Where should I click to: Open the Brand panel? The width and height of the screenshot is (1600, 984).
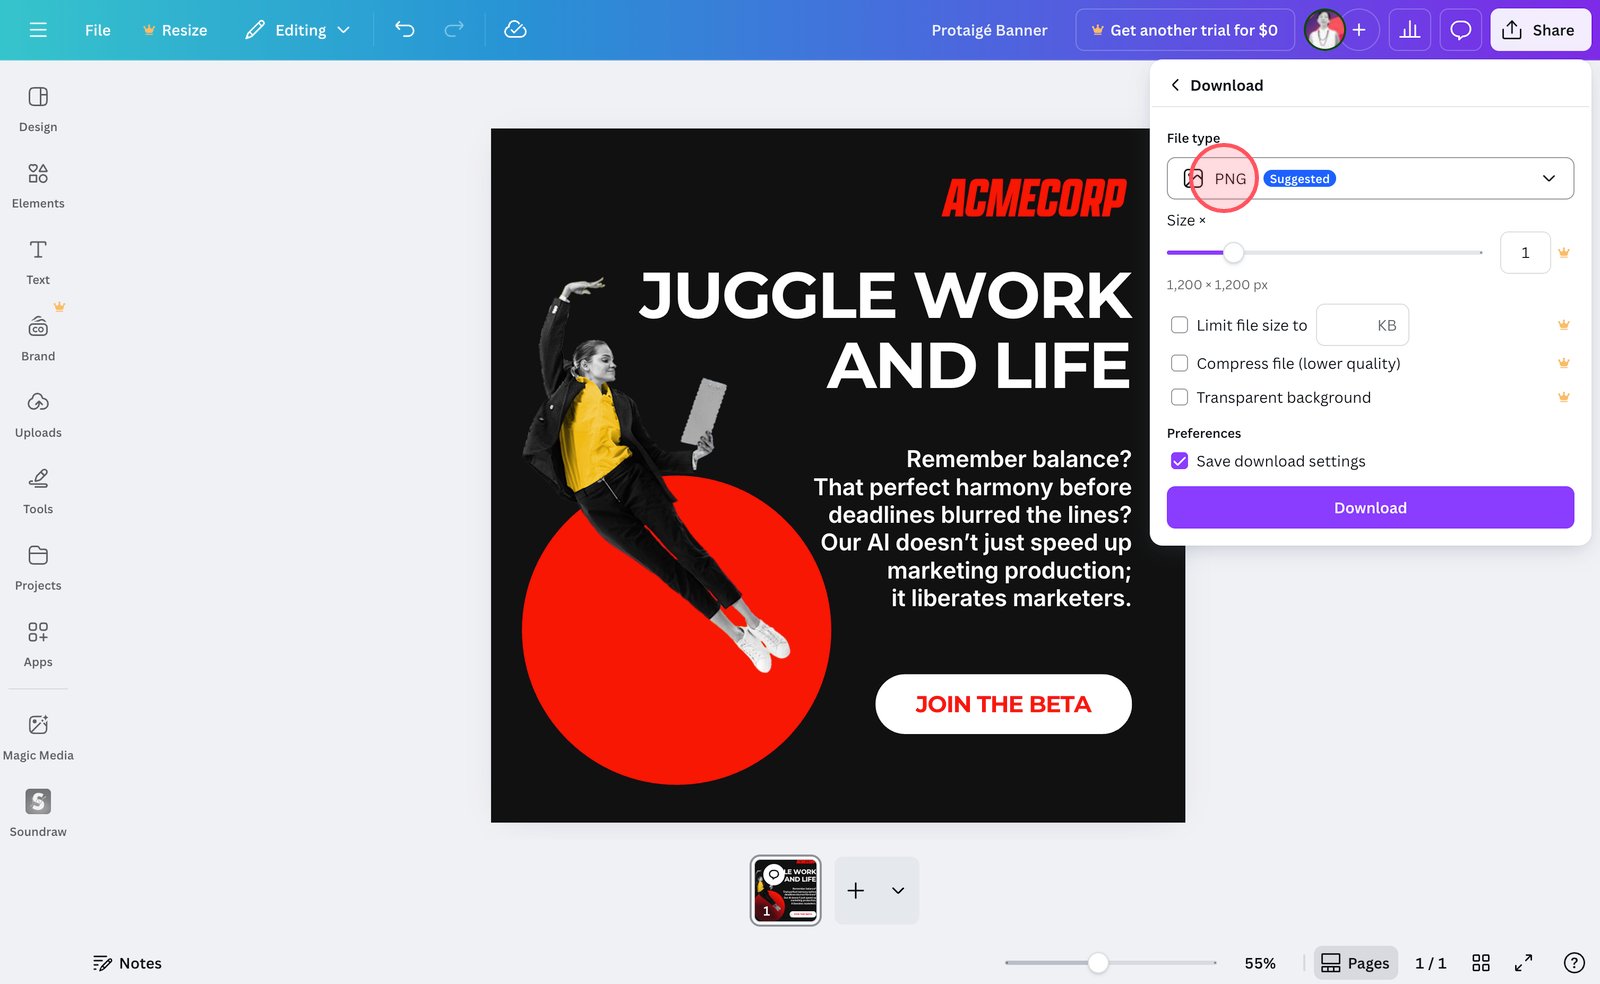pyautogui.click(x=38, y=339)
